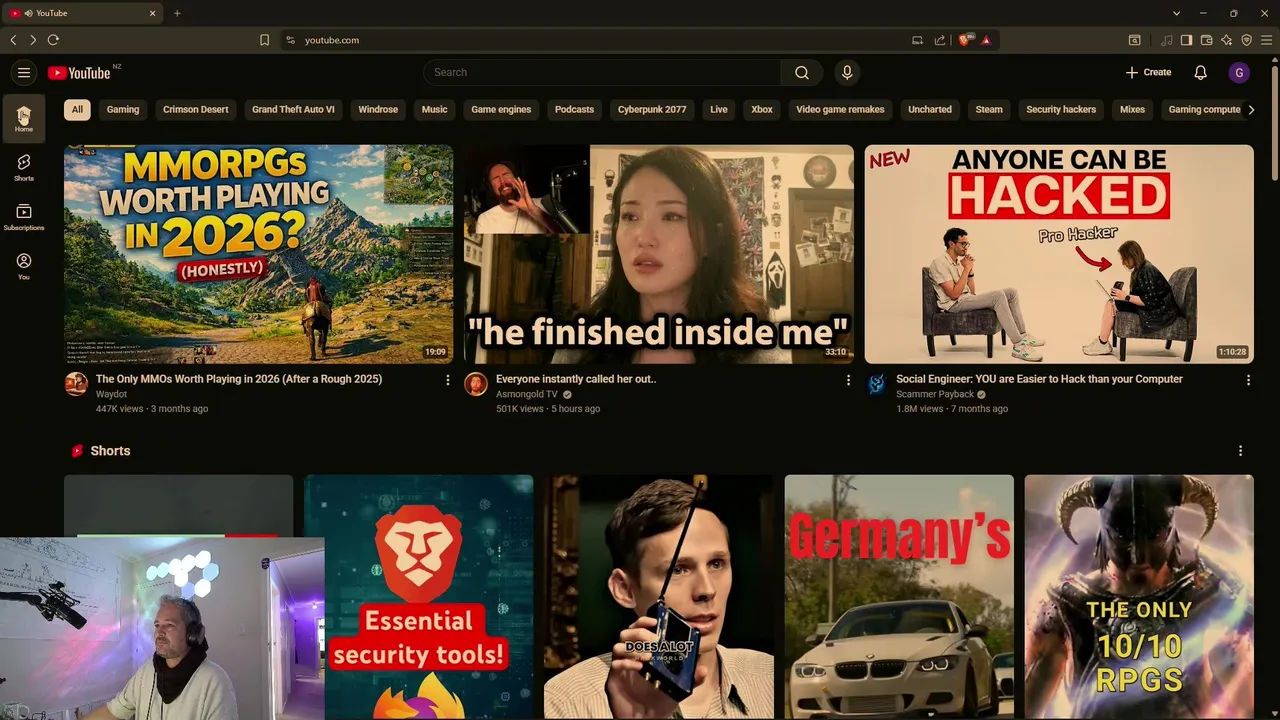Click the Brave Shields lion icon

pyautogui.click(x=965, y=40)
